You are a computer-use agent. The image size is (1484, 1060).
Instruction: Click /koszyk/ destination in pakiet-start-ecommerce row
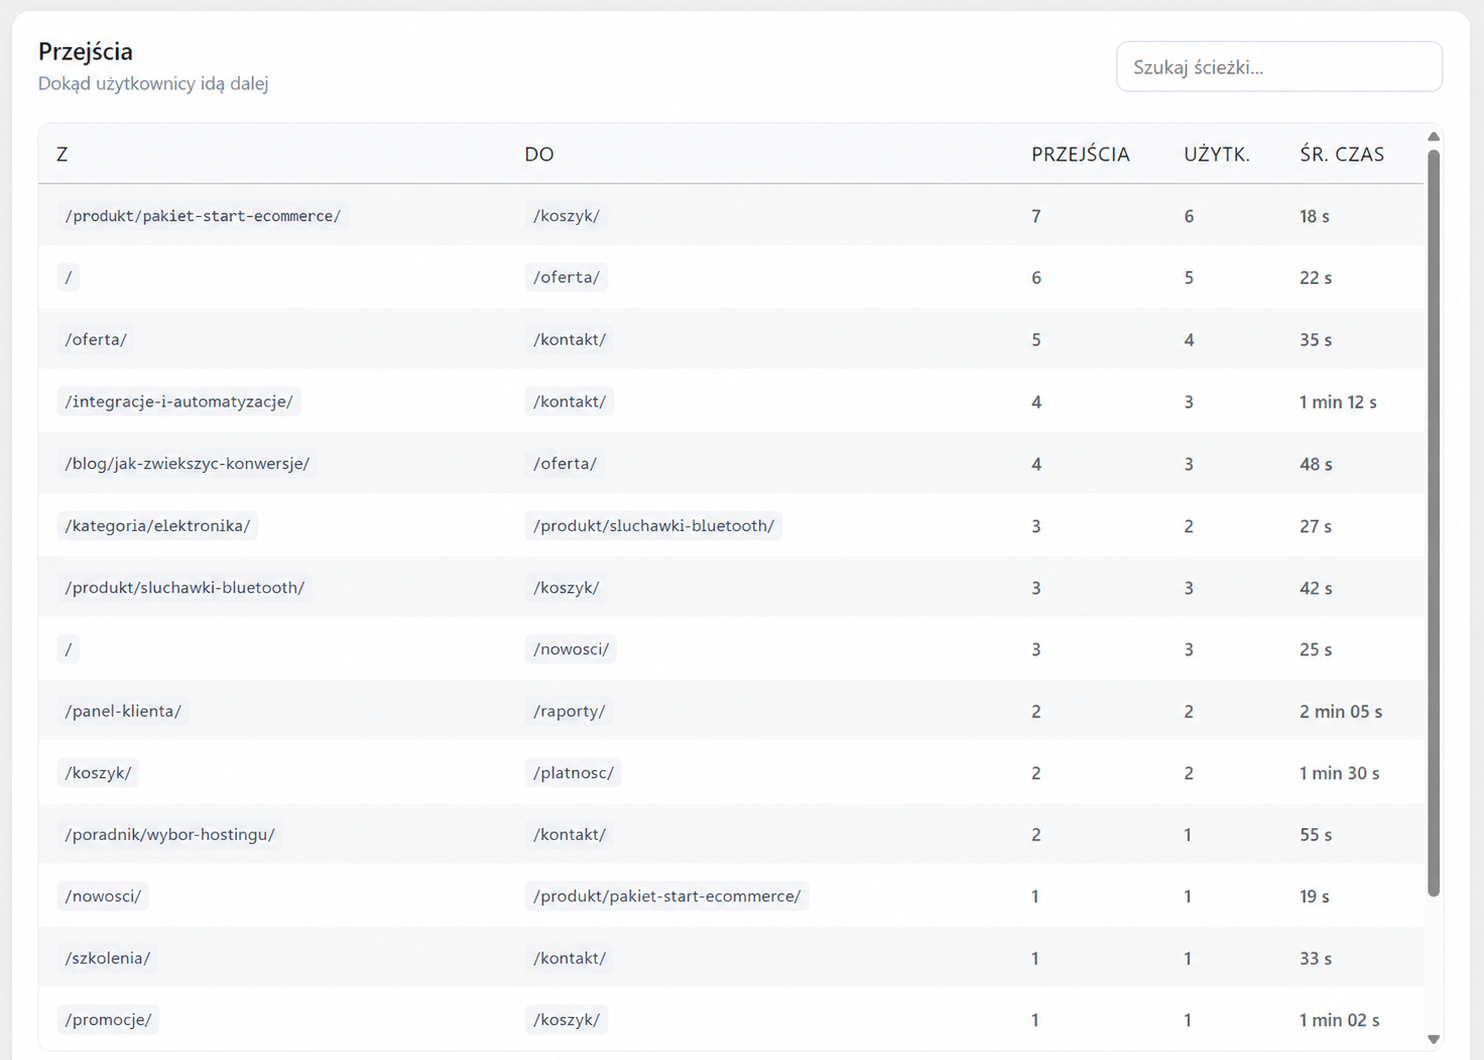(x=566, y=216)
